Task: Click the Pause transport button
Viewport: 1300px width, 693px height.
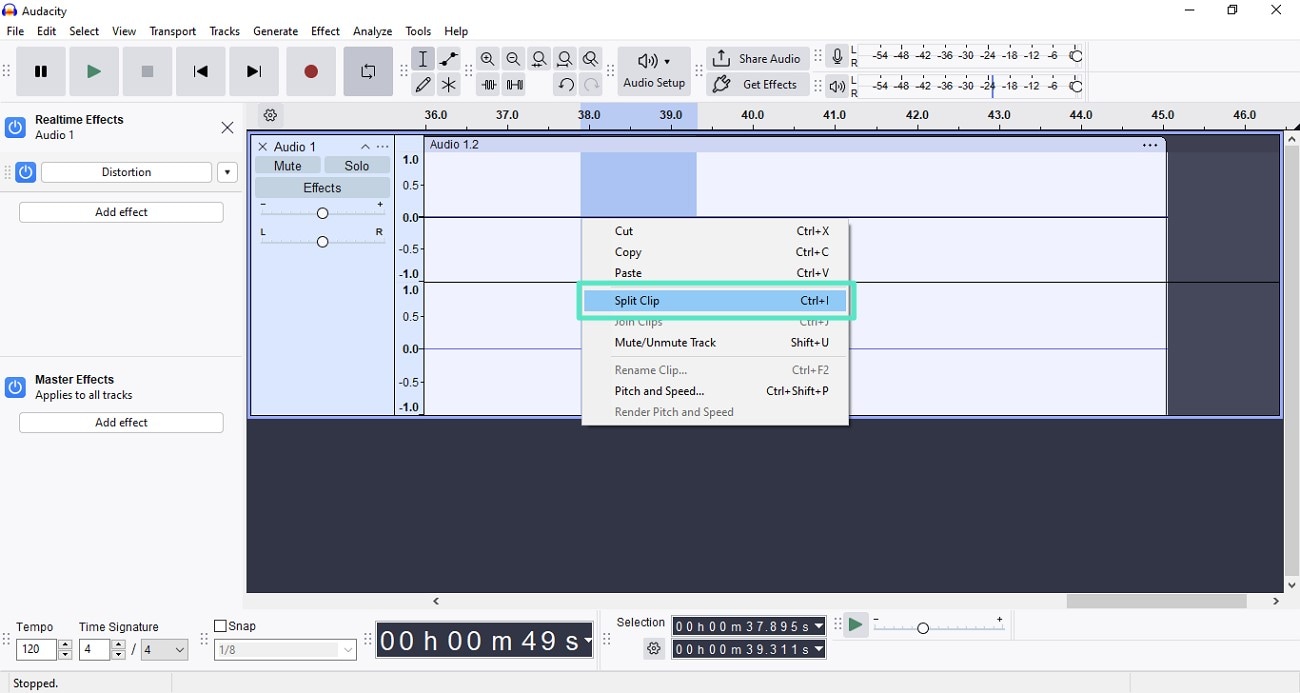Action: pos(41,71)
